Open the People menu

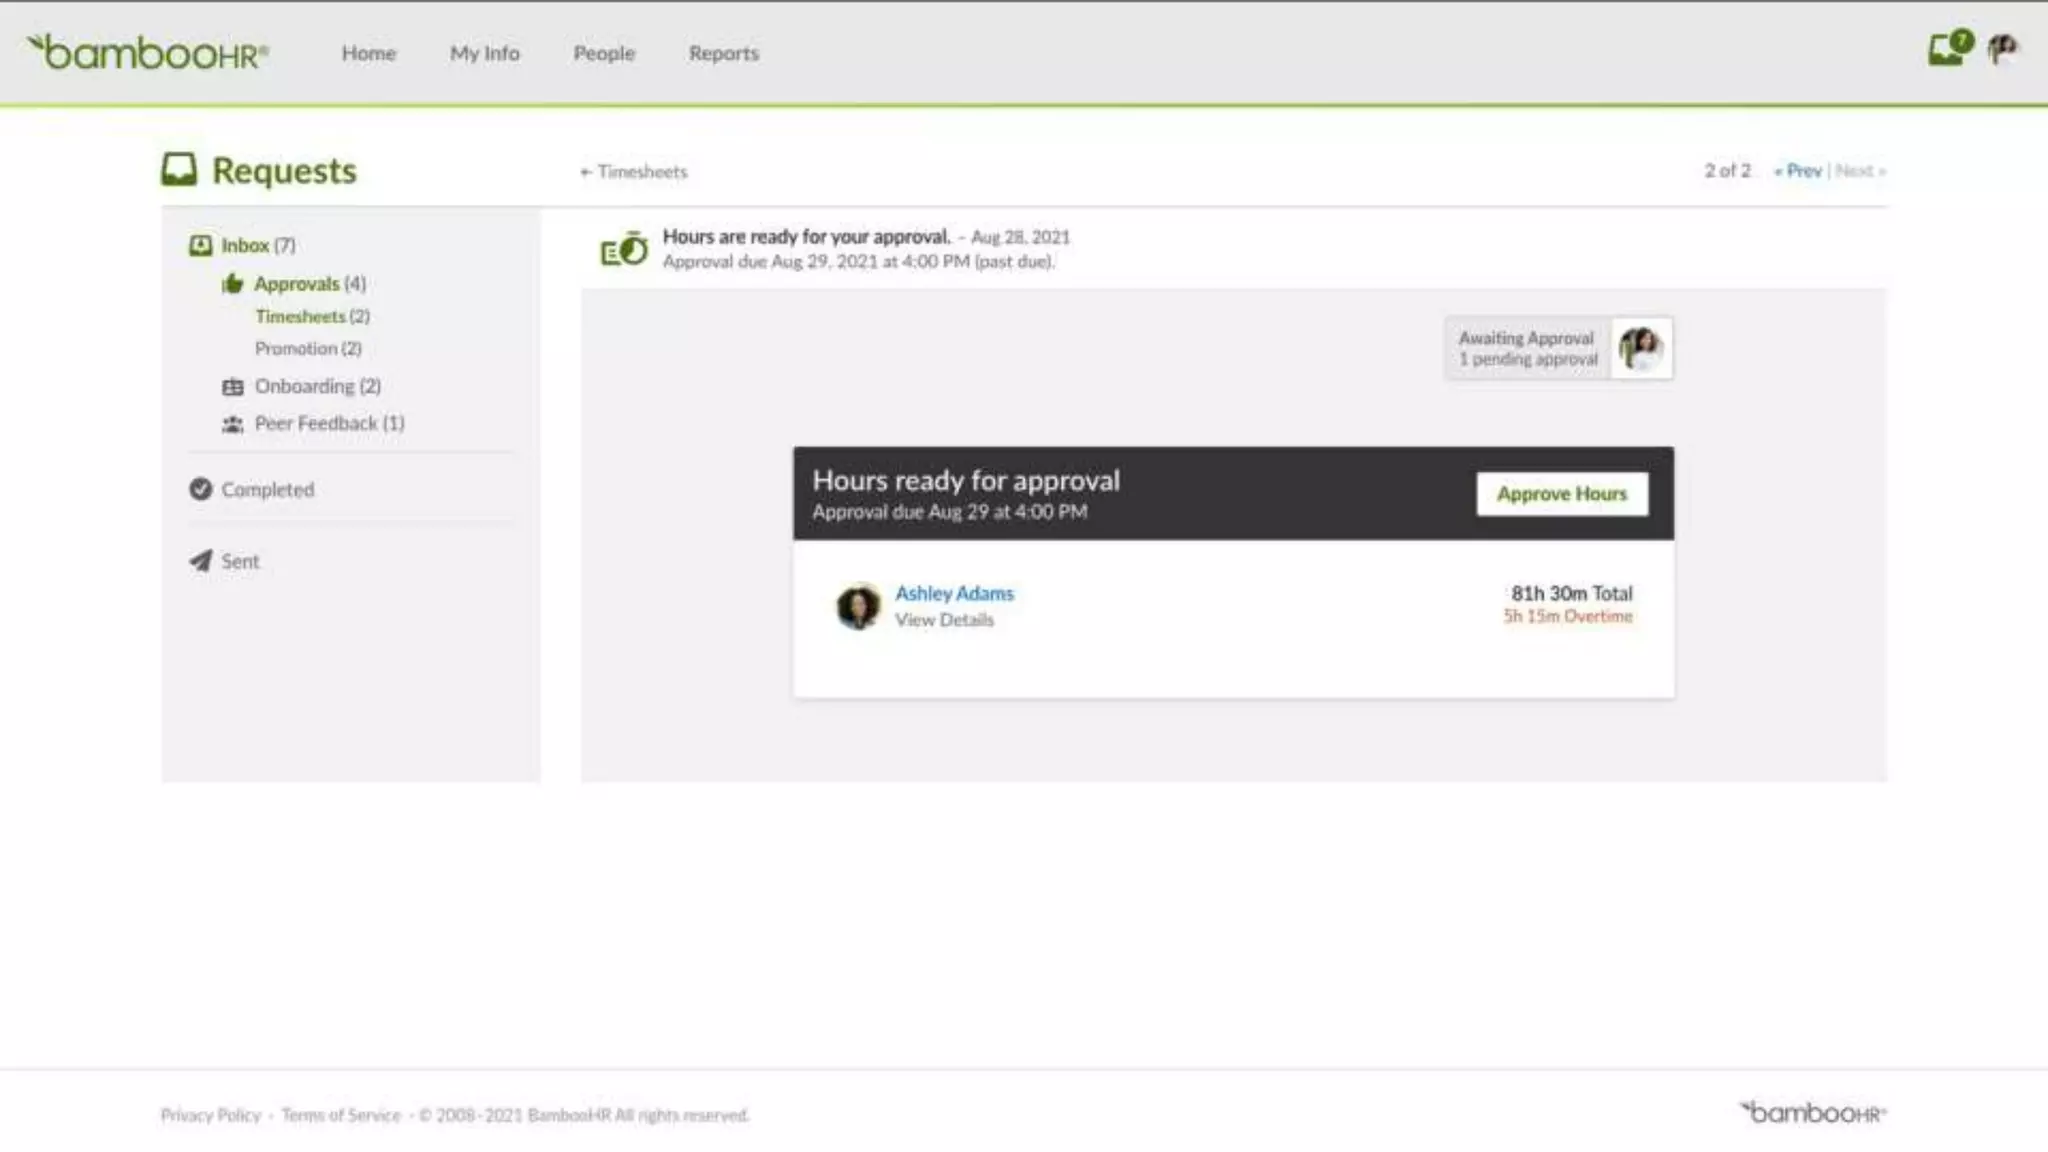pyautogui.click(x=604, y=53)
